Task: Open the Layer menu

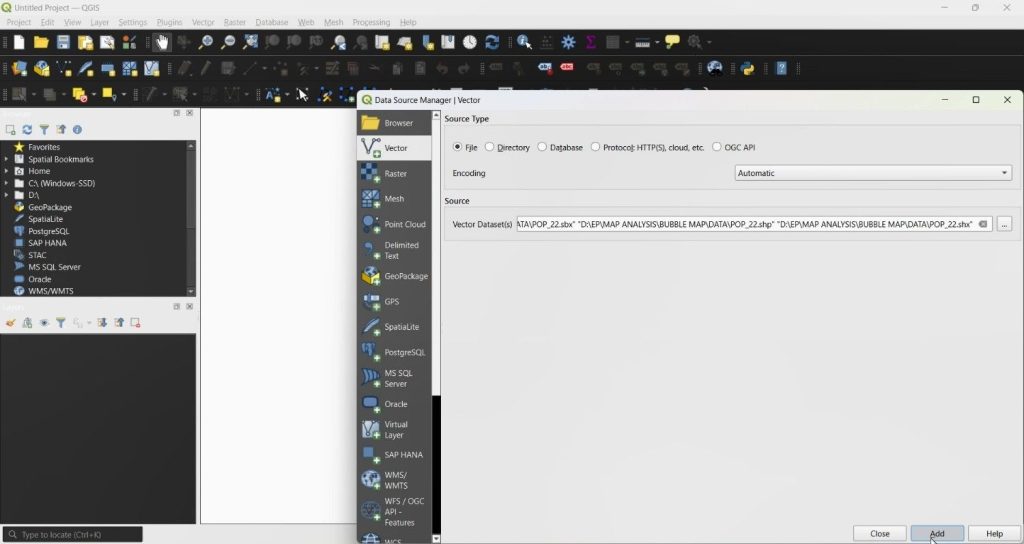Action: (99, 22)
